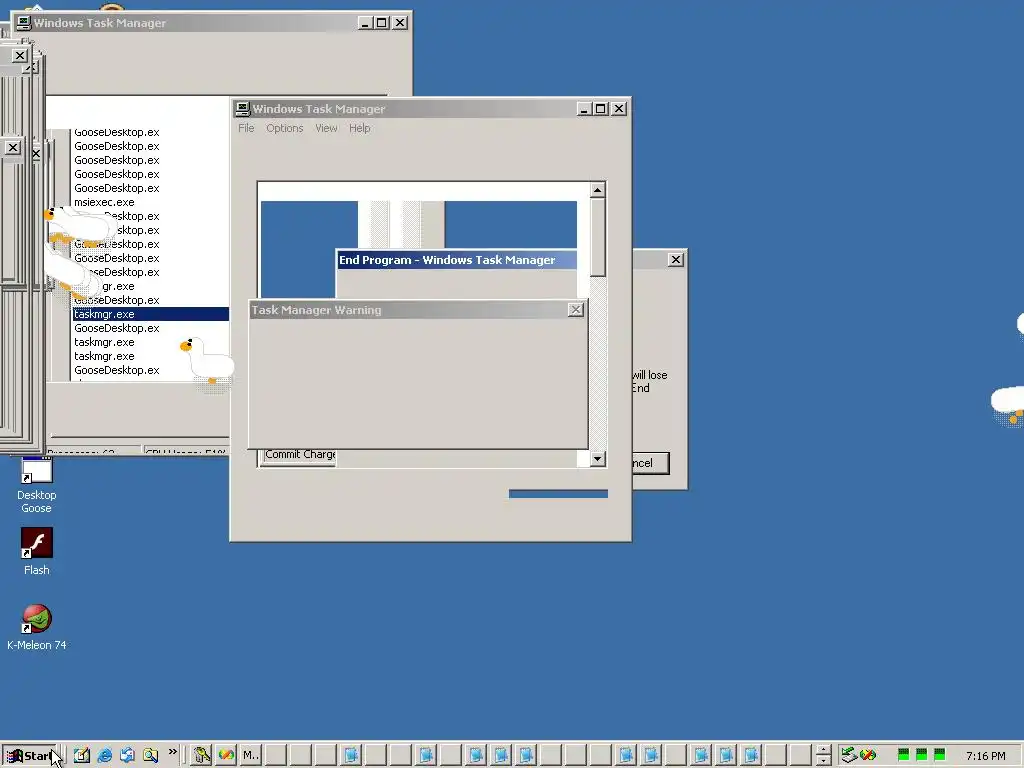Screen dimensions: 1024x768
Task: Open Help menu in front Task Manager
Action: [359, 128]
